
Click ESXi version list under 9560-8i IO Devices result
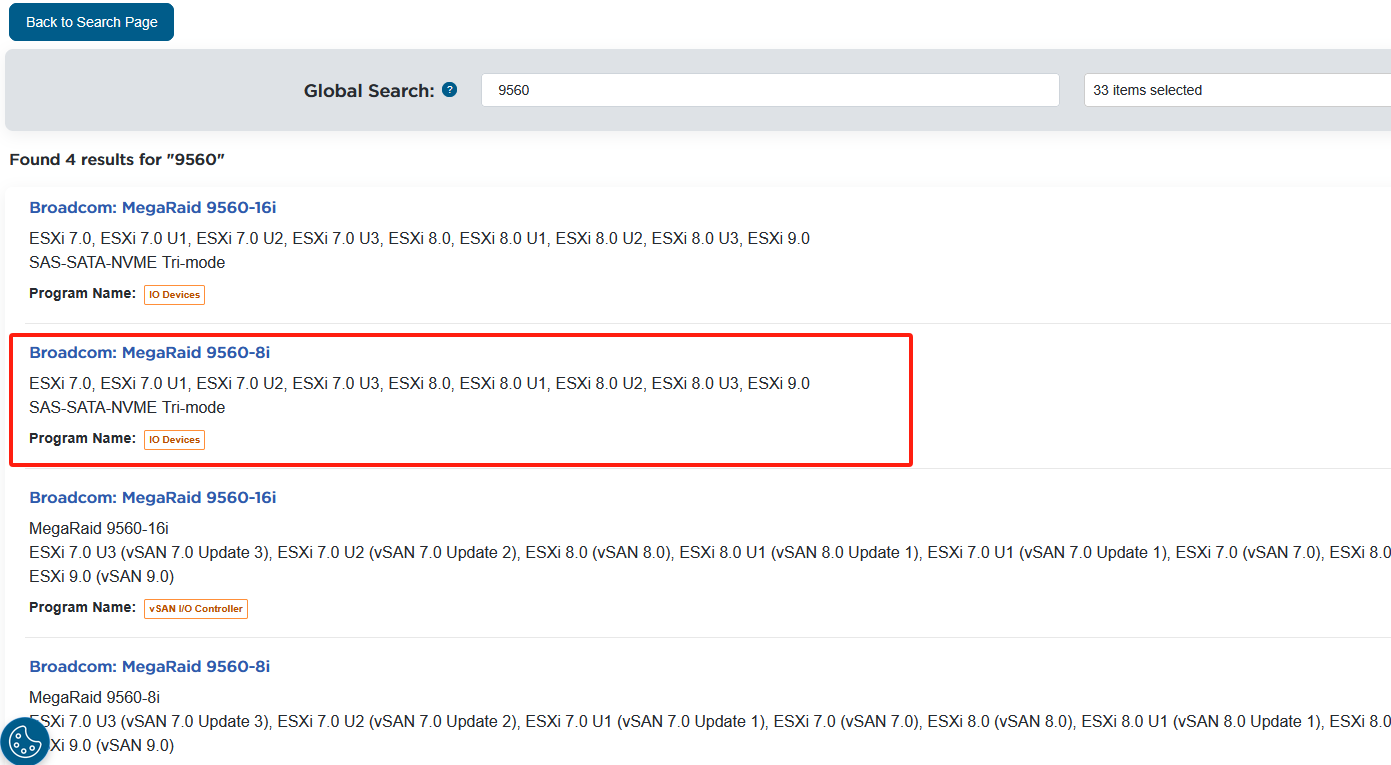419,384
